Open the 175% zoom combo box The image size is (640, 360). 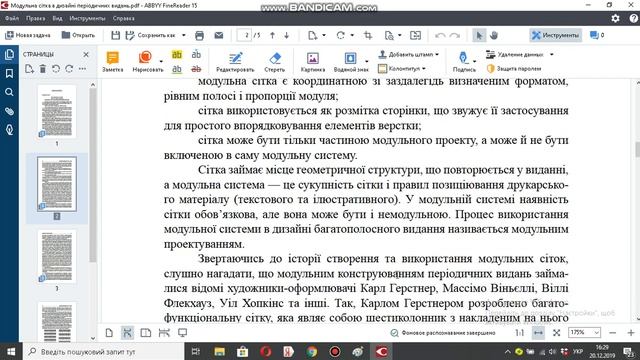[584, 333]
